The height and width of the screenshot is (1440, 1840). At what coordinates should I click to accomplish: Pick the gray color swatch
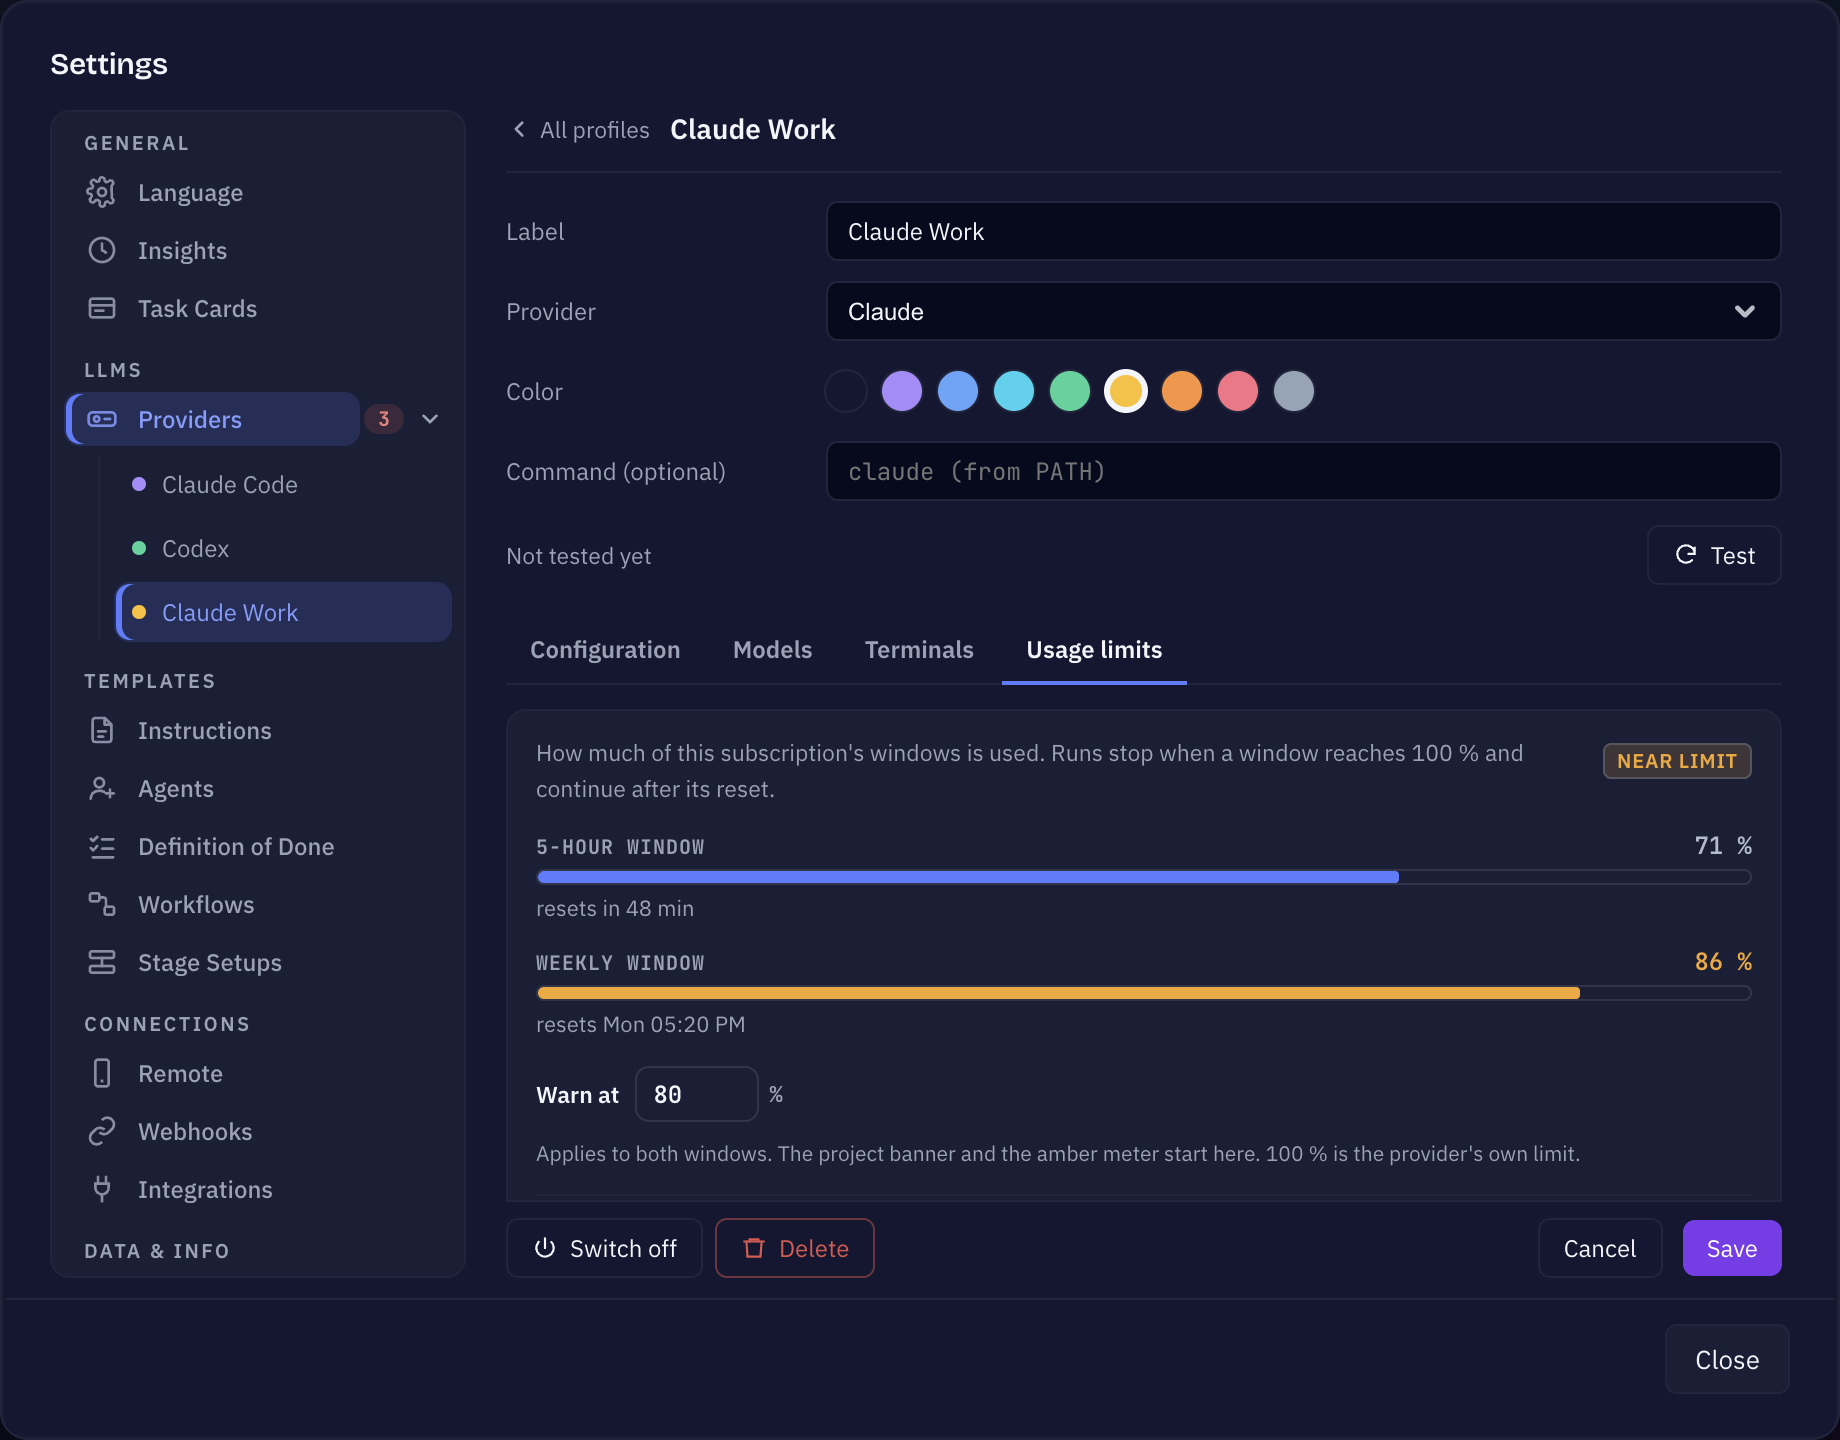[1293, 391]
